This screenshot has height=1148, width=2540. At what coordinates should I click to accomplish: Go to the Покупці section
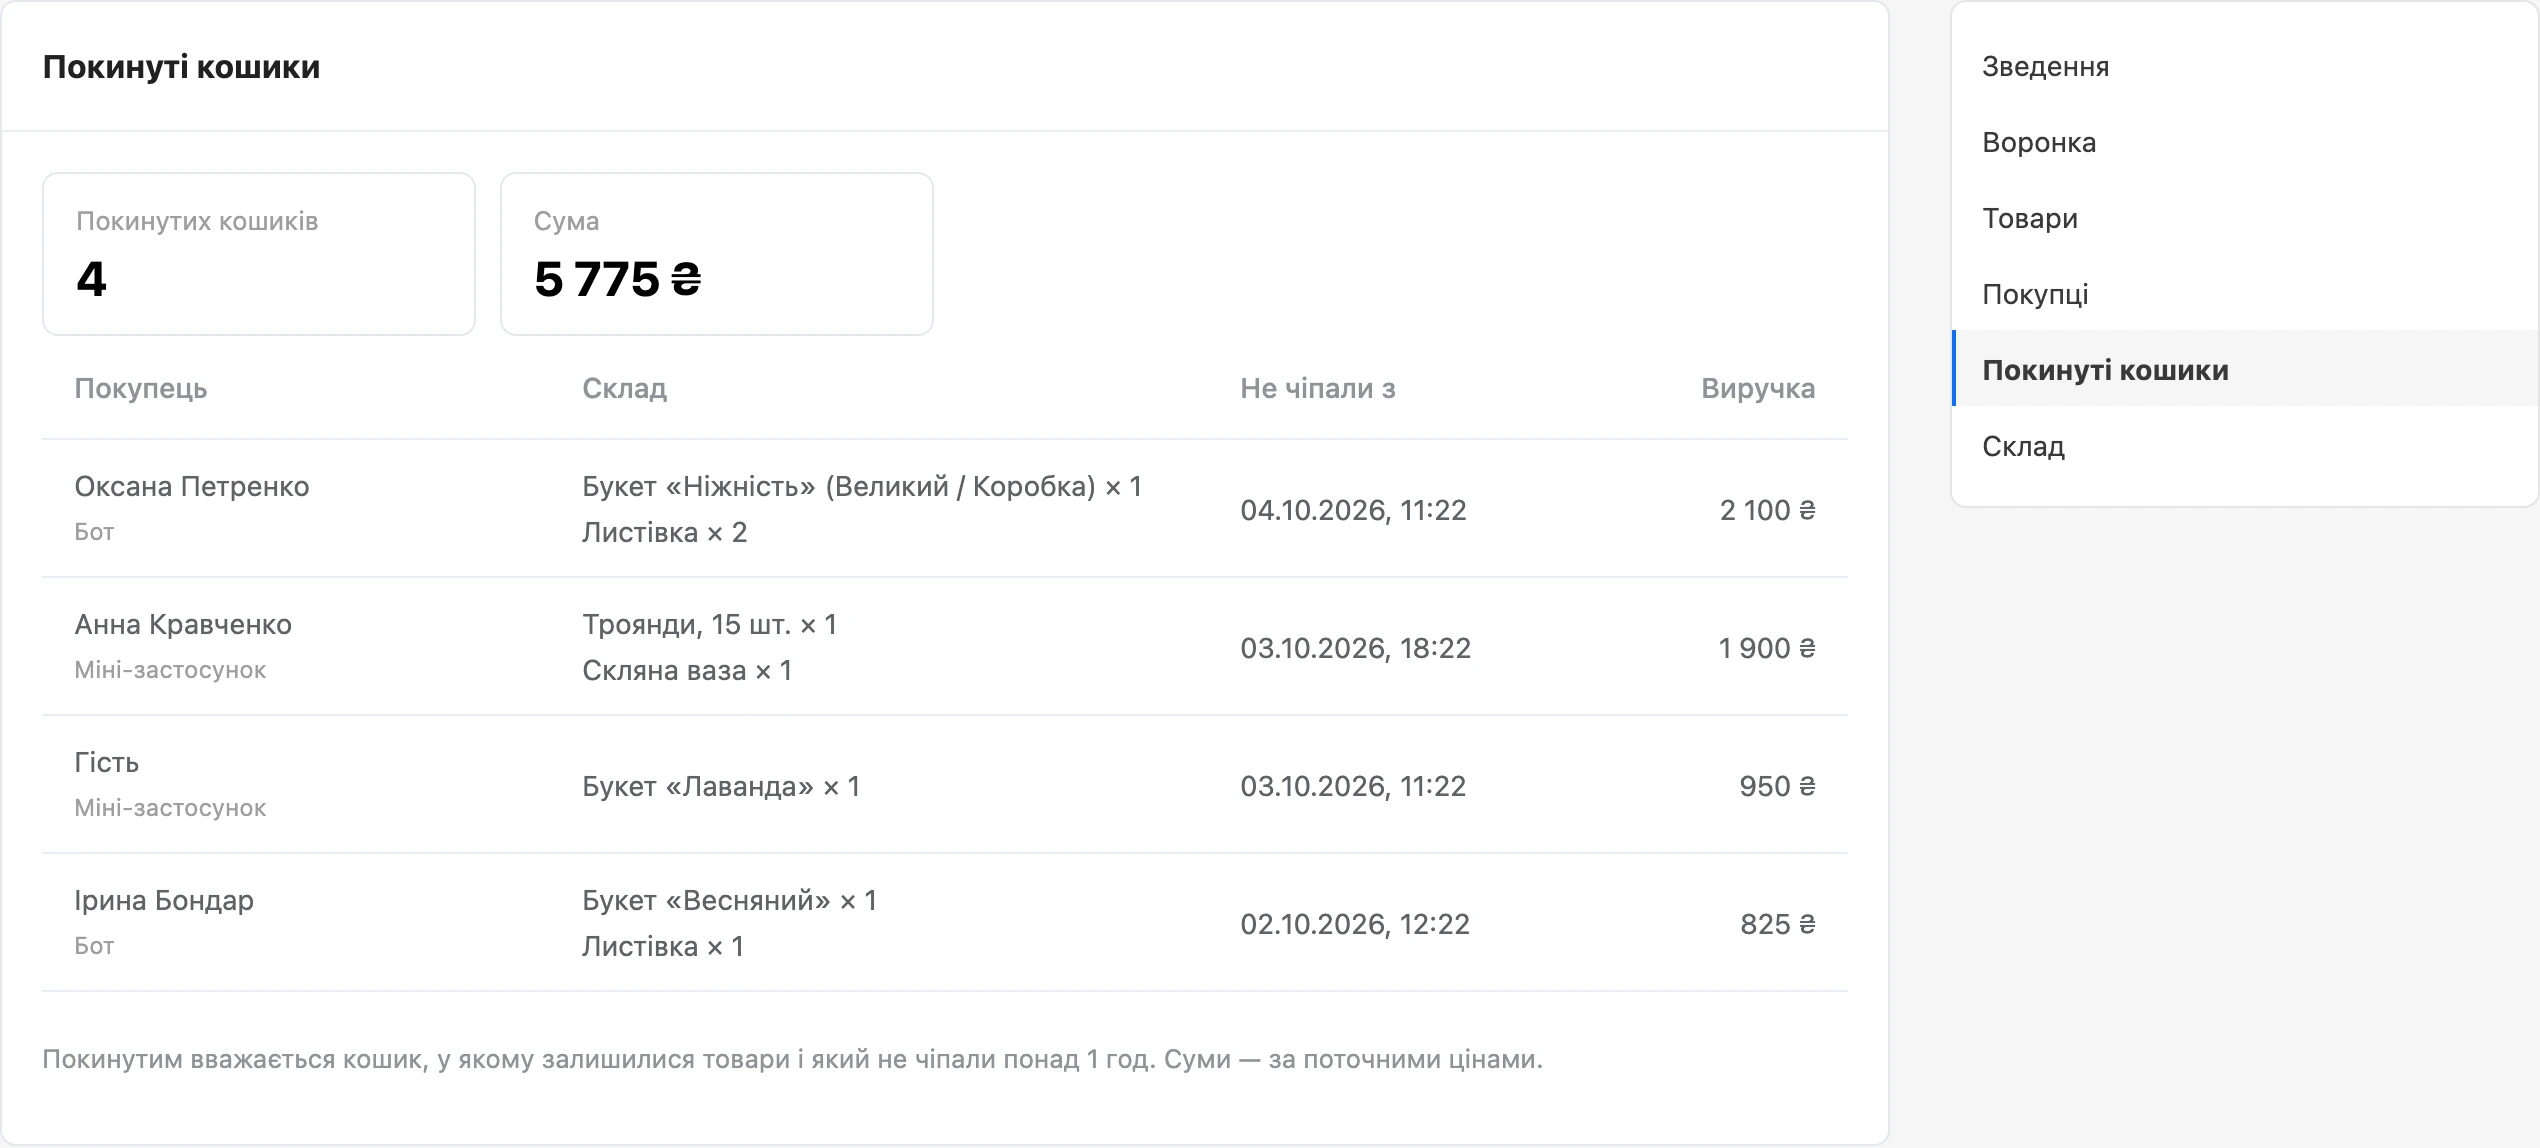tap(2245, 294)
